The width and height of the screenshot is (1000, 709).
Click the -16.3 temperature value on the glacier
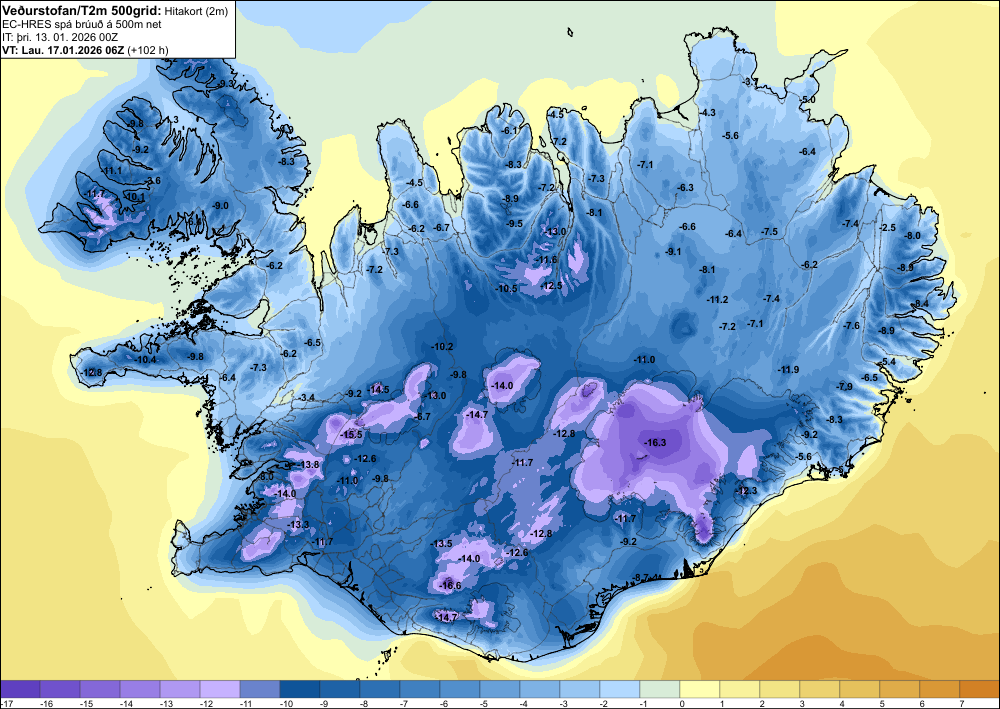[655, 442]
